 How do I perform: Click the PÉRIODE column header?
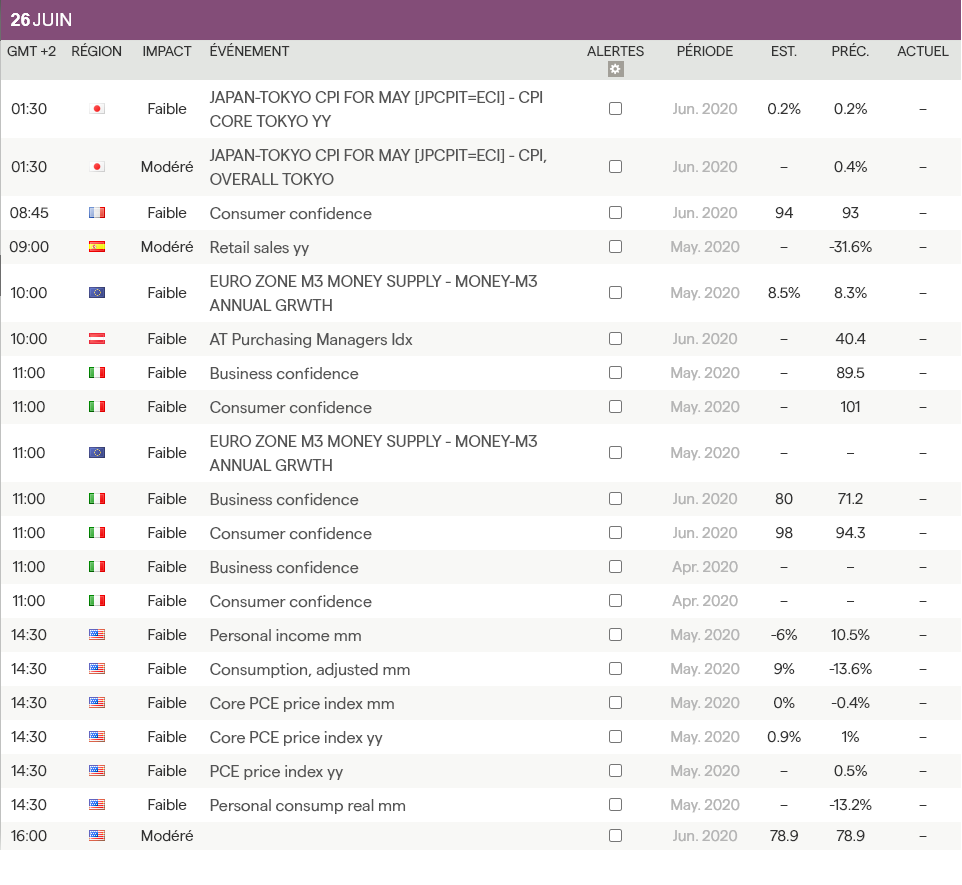705,52
